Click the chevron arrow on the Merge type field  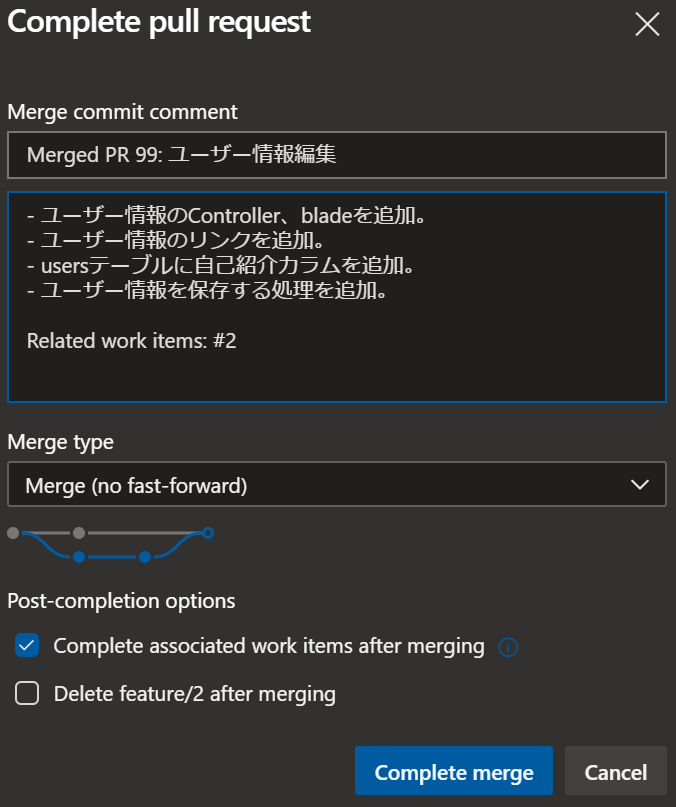[640, 484]
